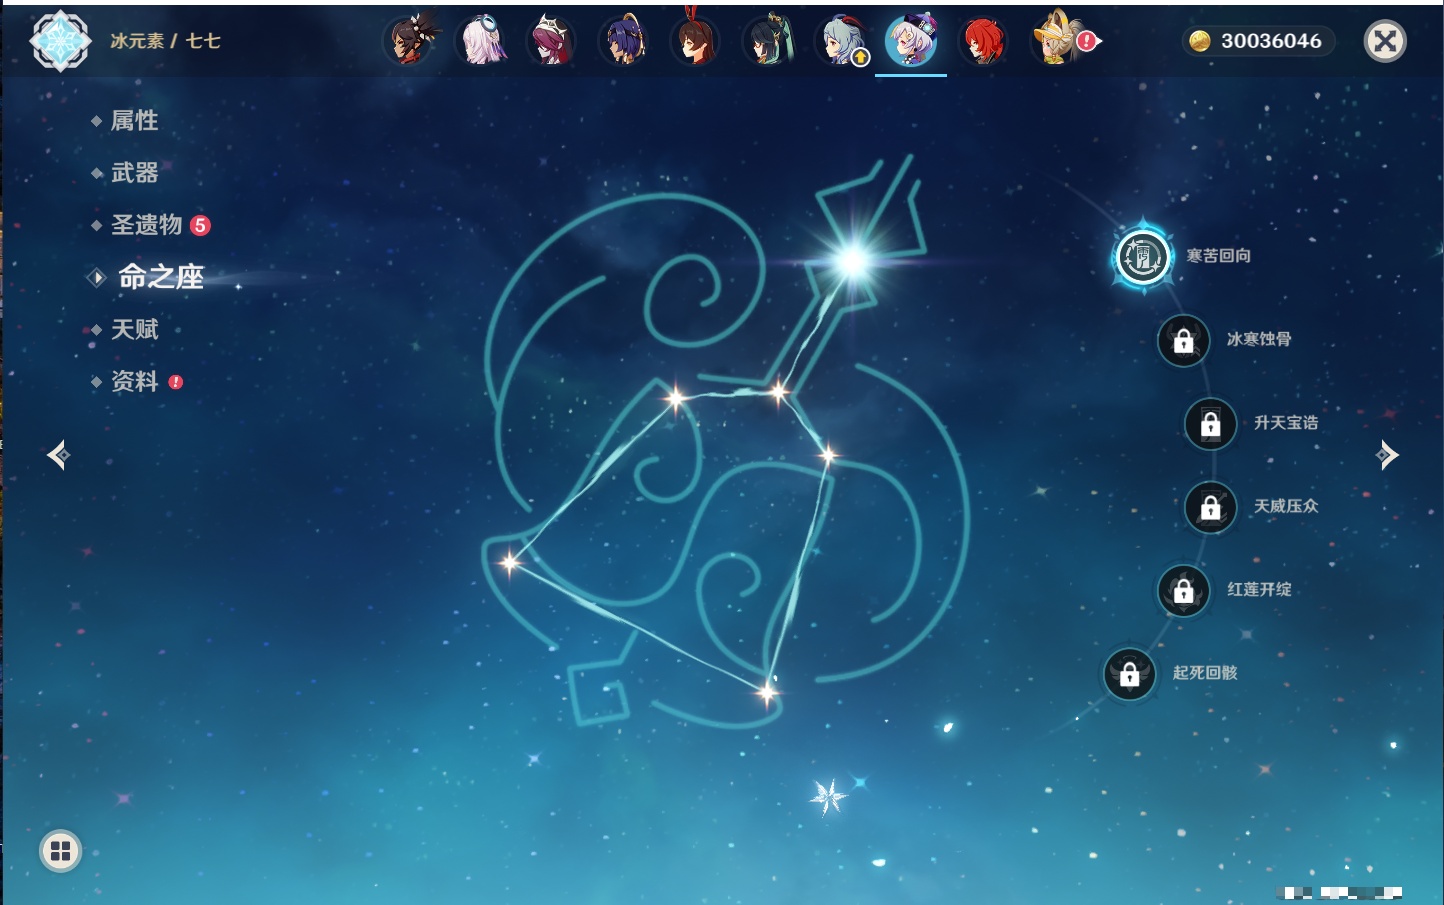This screenshot has width=1444, height=905.
Task: Open the grid menu button at bottom-left
Action: click(60, 851)
